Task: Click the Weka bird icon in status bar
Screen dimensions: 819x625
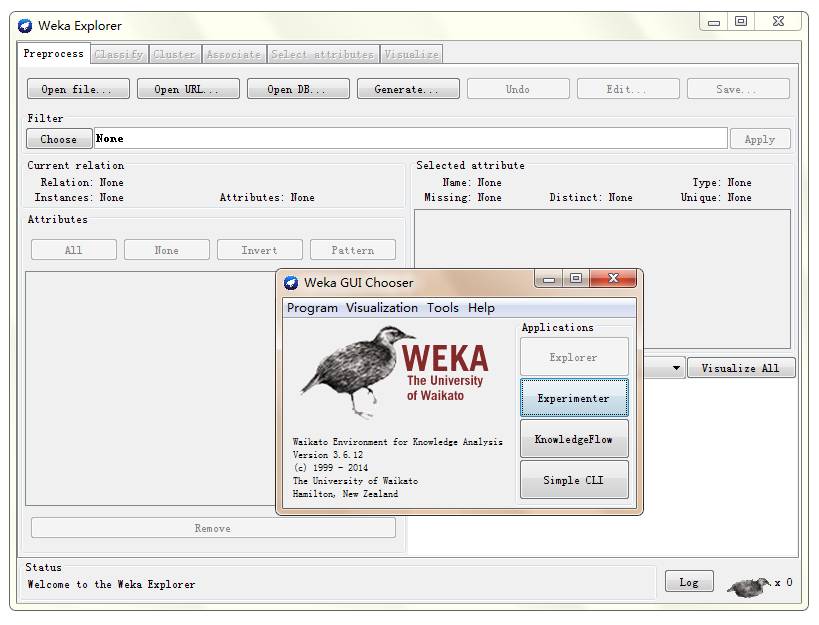Action: 748,587
